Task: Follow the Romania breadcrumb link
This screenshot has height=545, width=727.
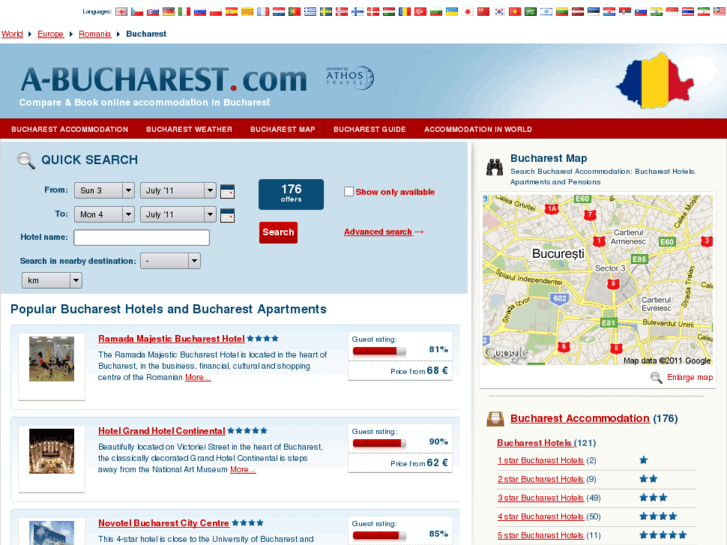Action: pos(95,34)
